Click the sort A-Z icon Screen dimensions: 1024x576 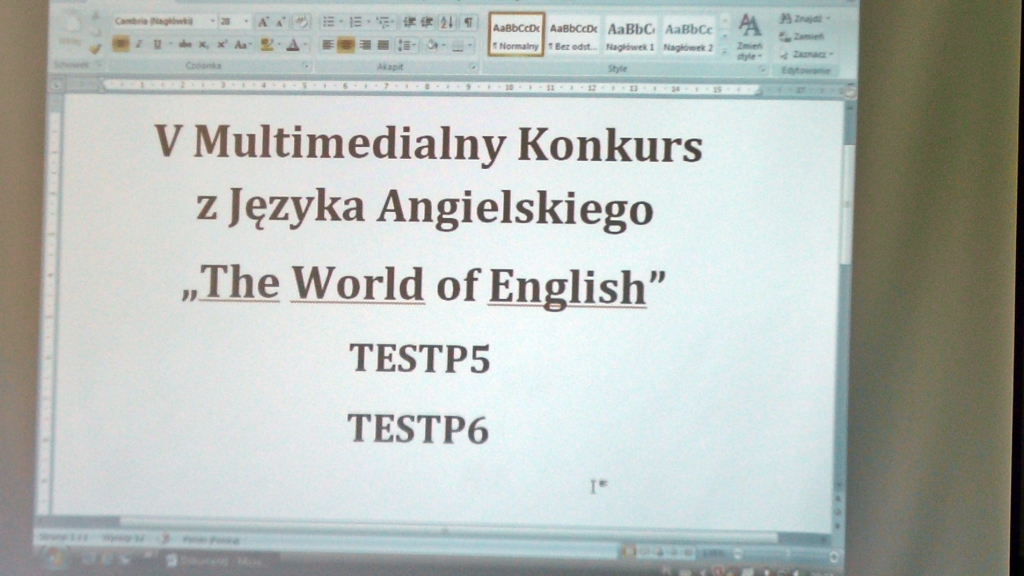point(447,22)
